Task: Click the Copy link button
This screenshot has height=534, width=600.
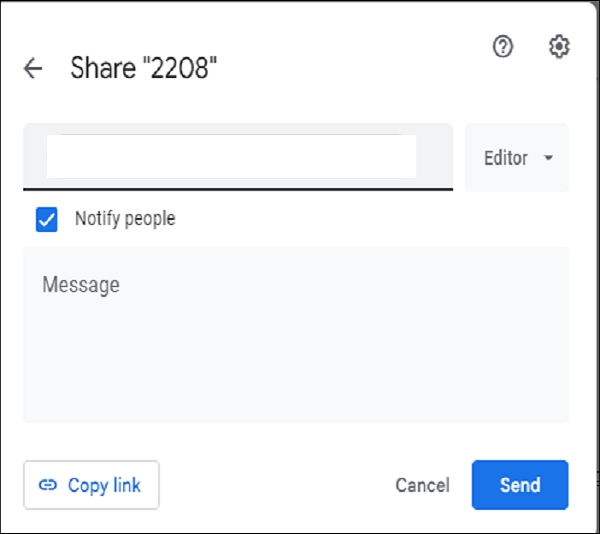Action: [x=91, y=485]
